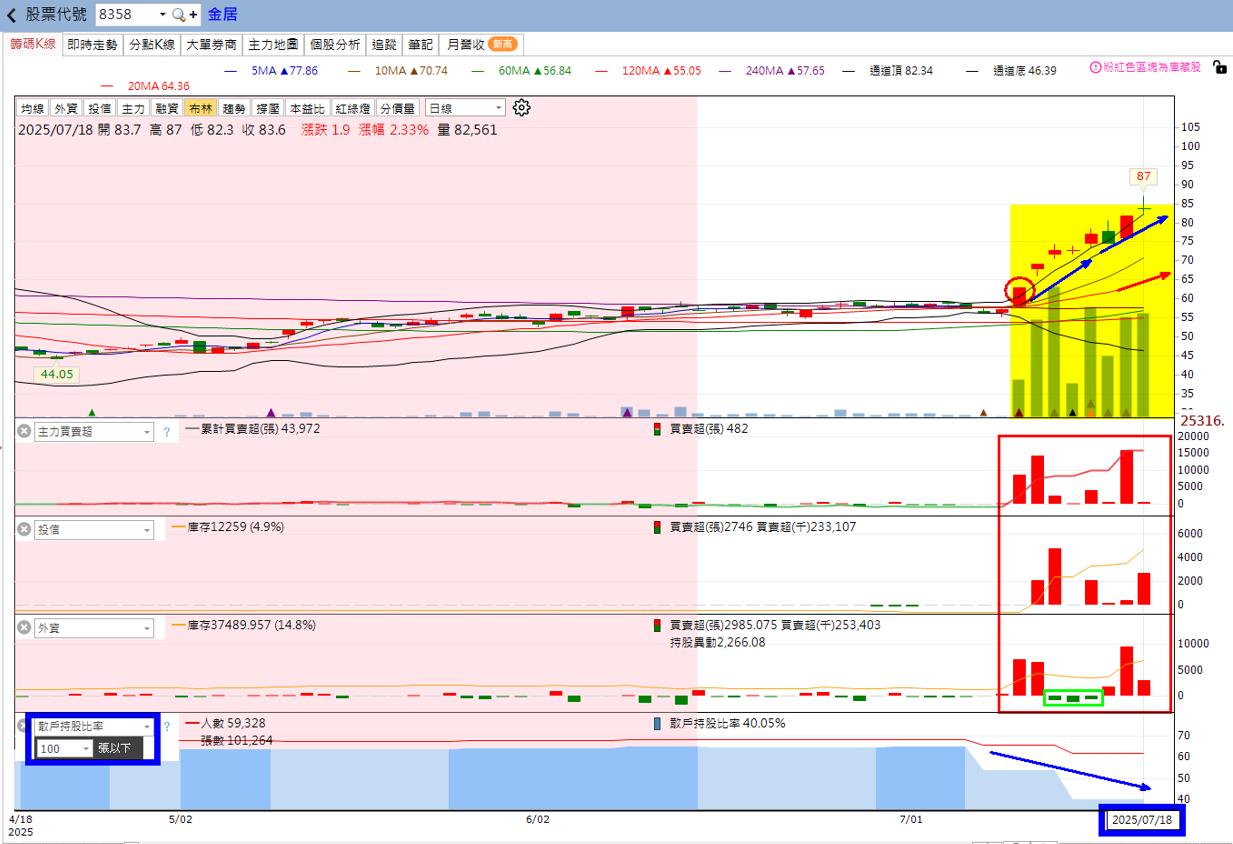Screen dimensions: 1233x844
Task: Open chart settings with the gear icon
Action: [x=521, y=107]
